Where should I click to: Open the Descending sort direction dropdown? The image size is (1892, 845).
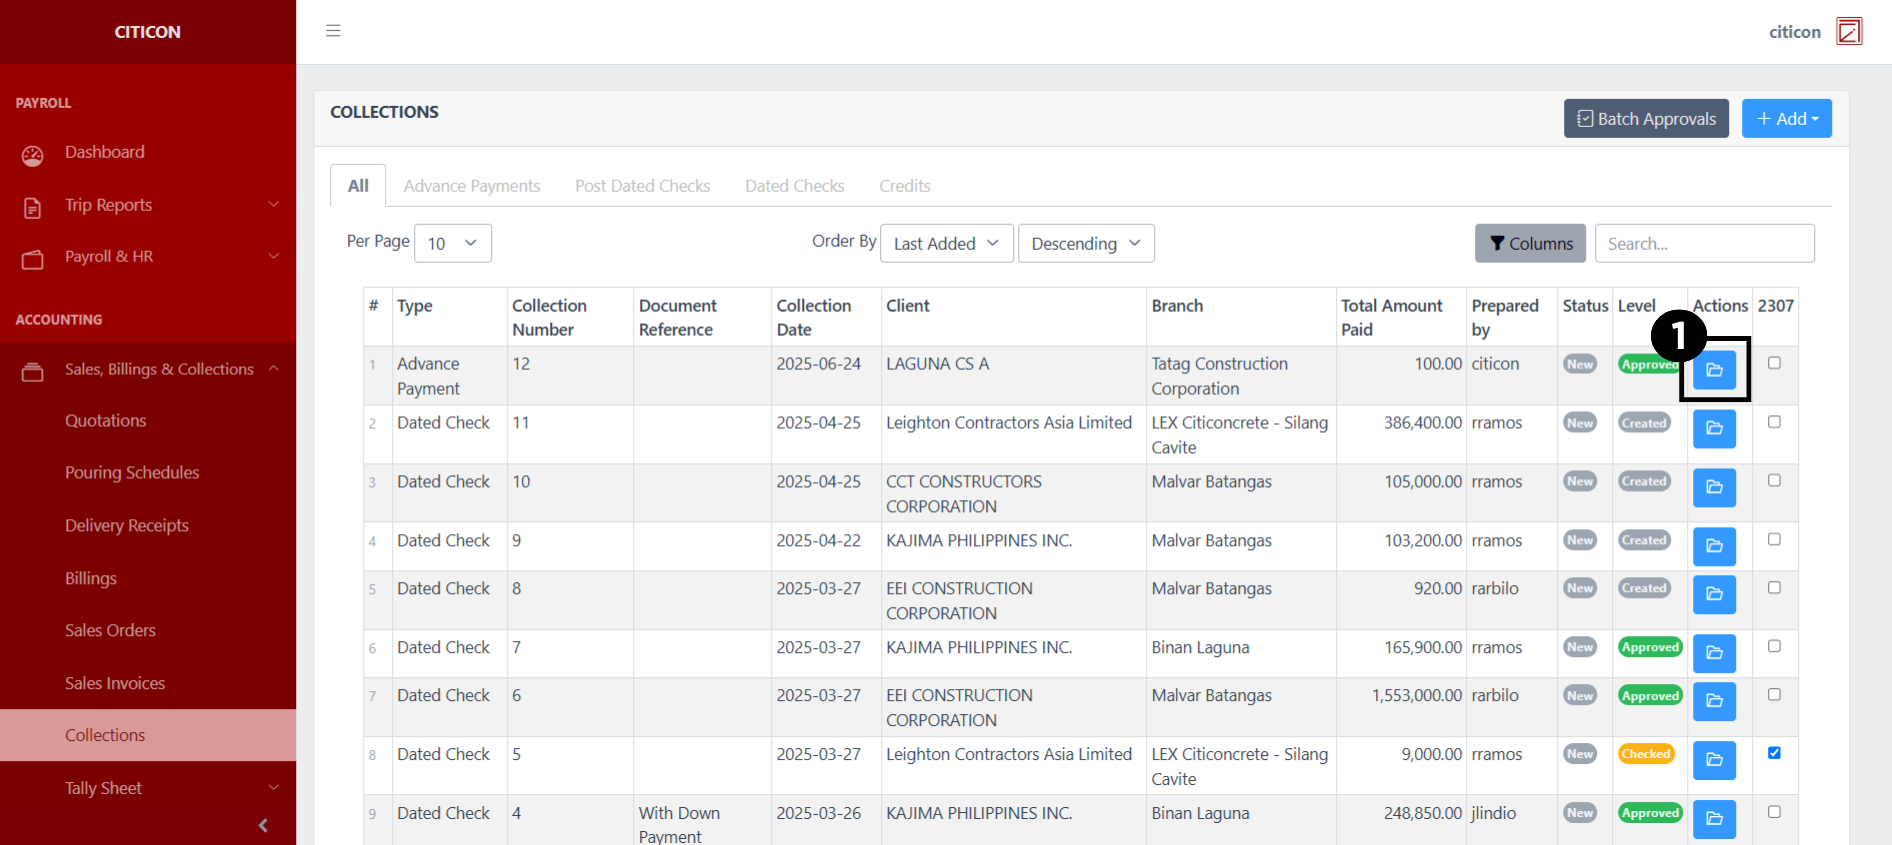pos(1085,244)
